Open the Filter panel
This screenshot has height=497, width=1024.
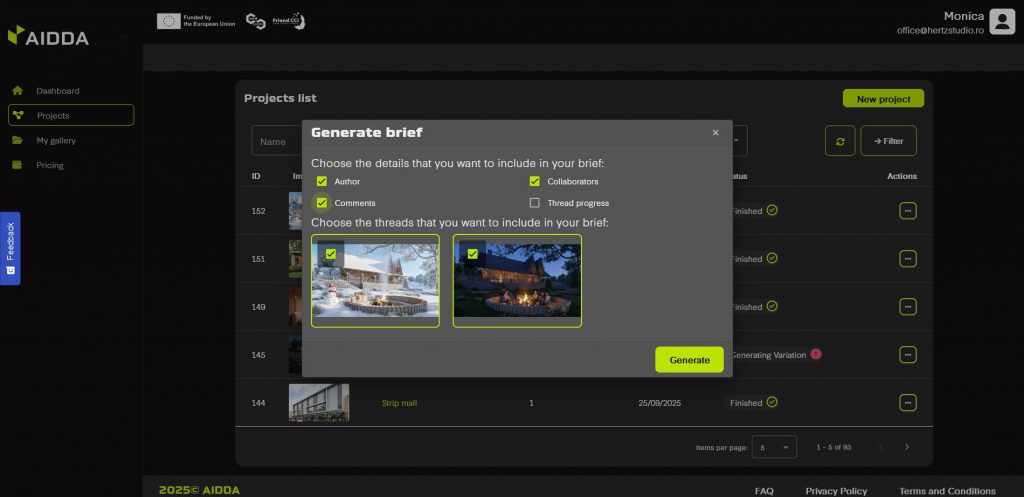(x=888, y=141)
